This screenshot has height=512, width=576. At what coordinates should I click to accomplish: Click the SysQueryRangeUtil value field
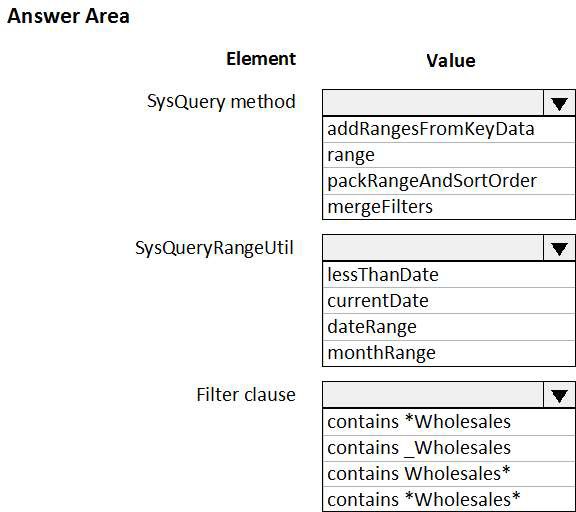[433, 249]
